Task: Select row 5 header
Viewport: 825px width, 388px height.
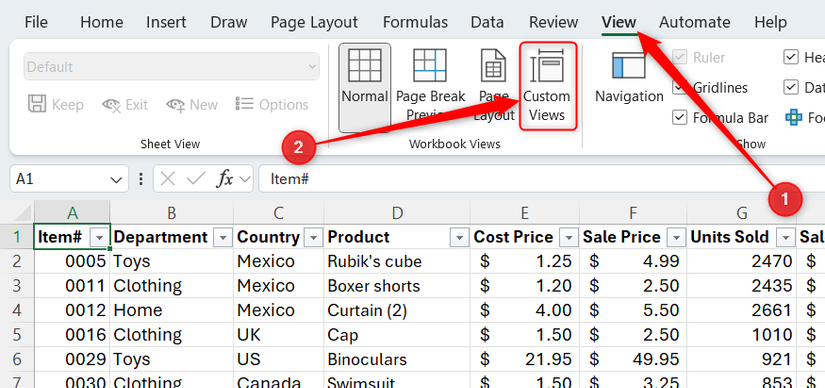Action: 17,335
